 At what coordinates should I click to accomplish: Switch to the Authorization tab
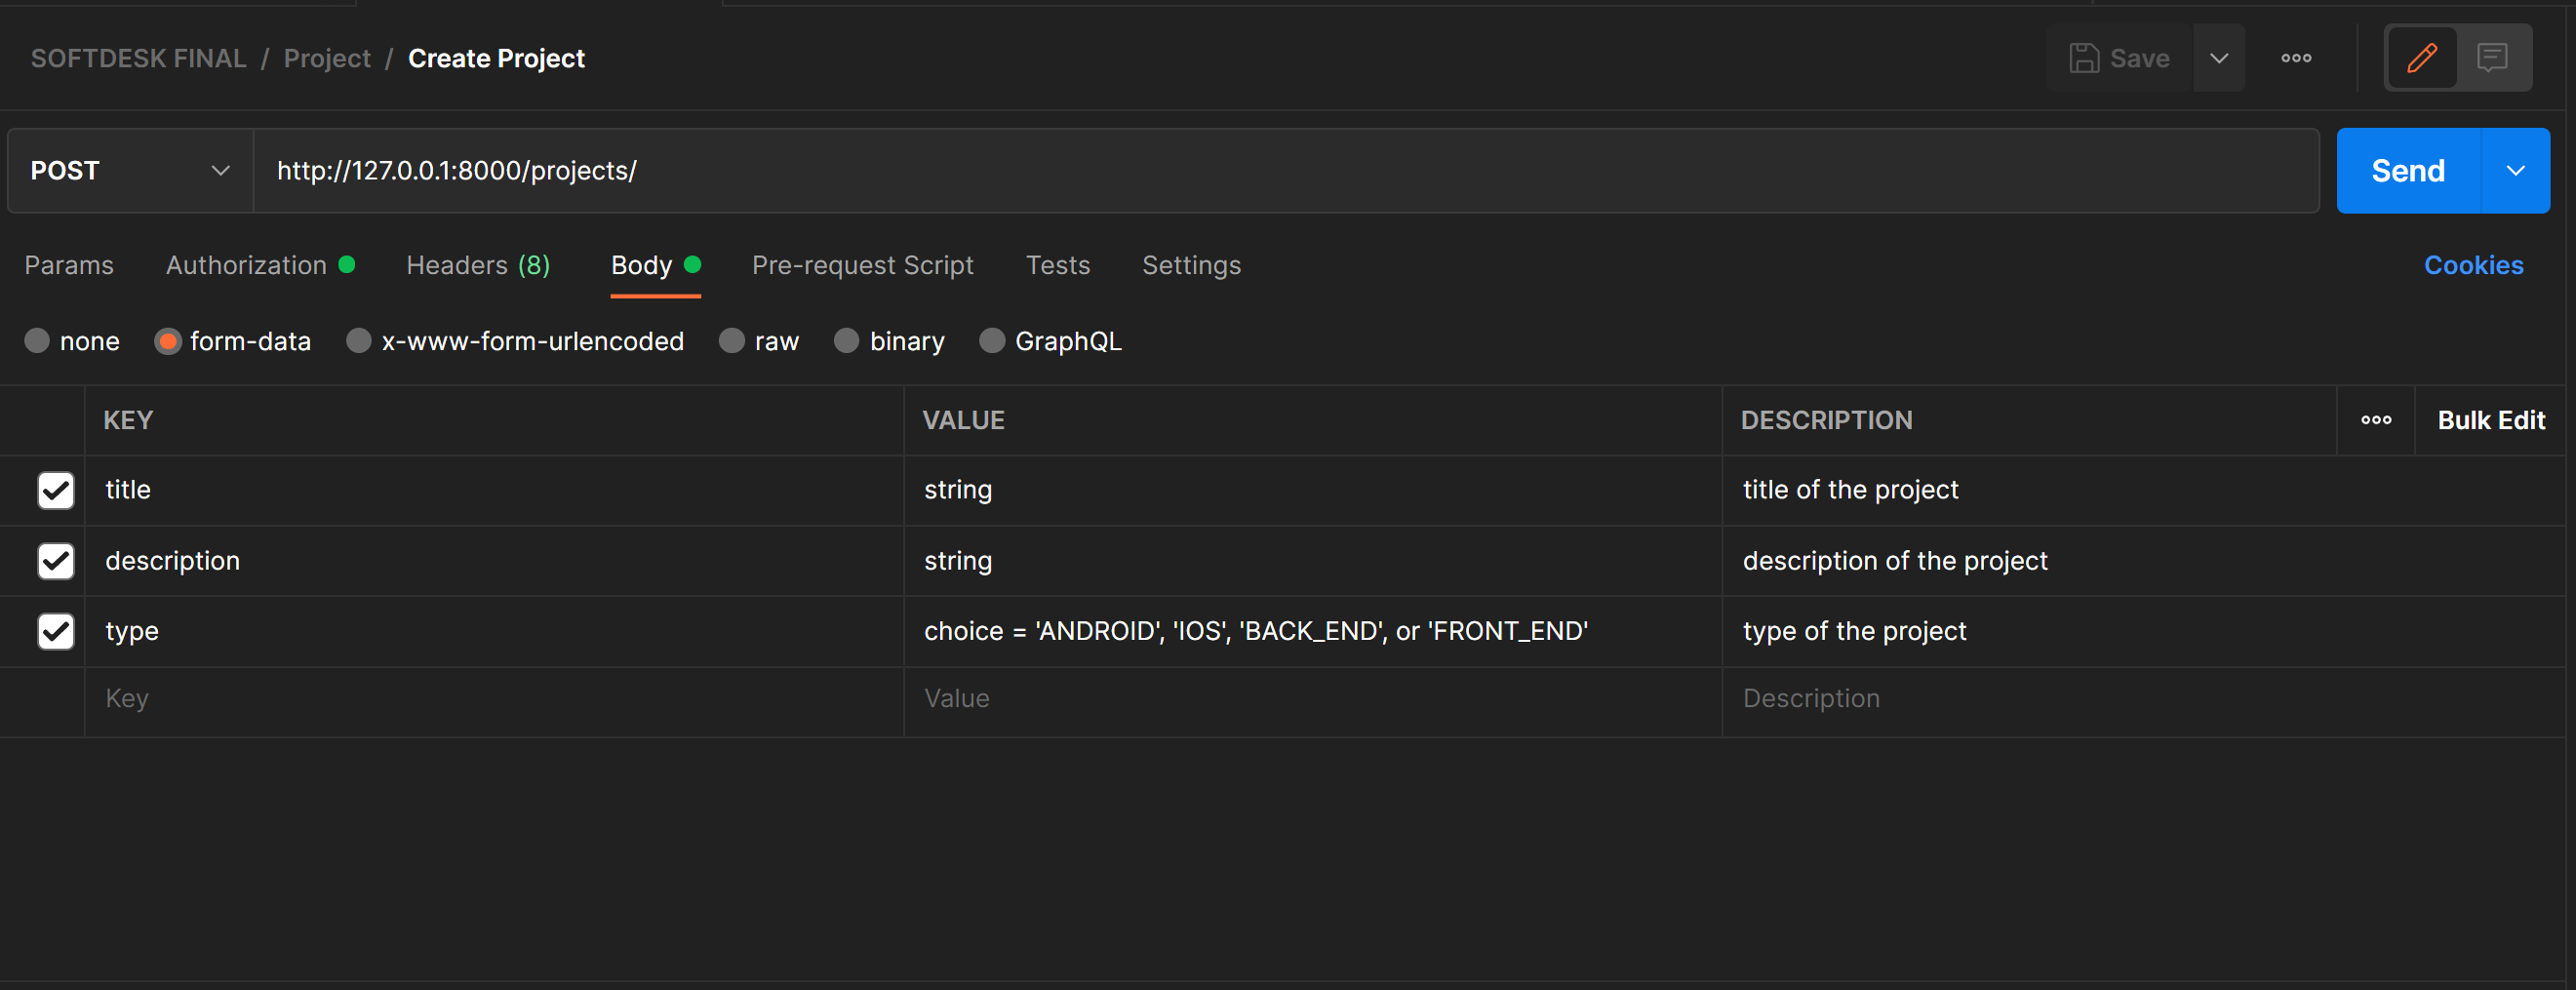tap(246, 265)
